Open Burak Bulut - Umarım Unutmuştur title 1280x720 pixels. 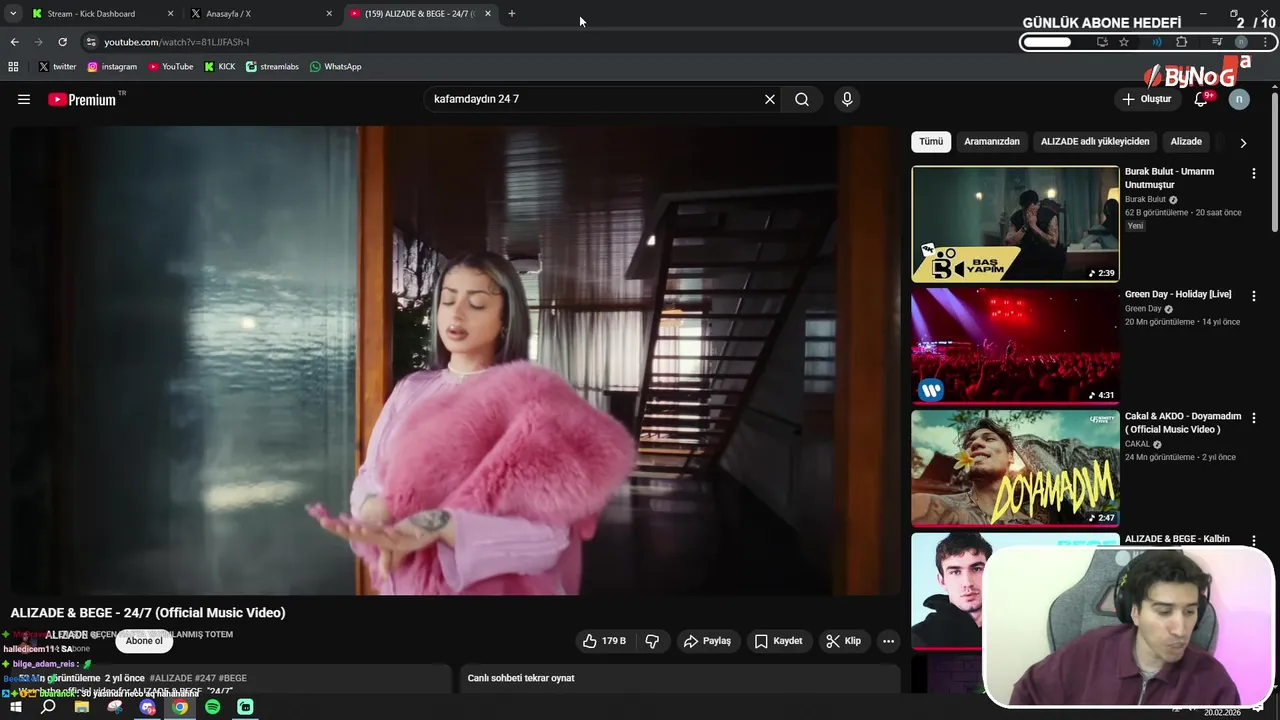point(1169,178)
